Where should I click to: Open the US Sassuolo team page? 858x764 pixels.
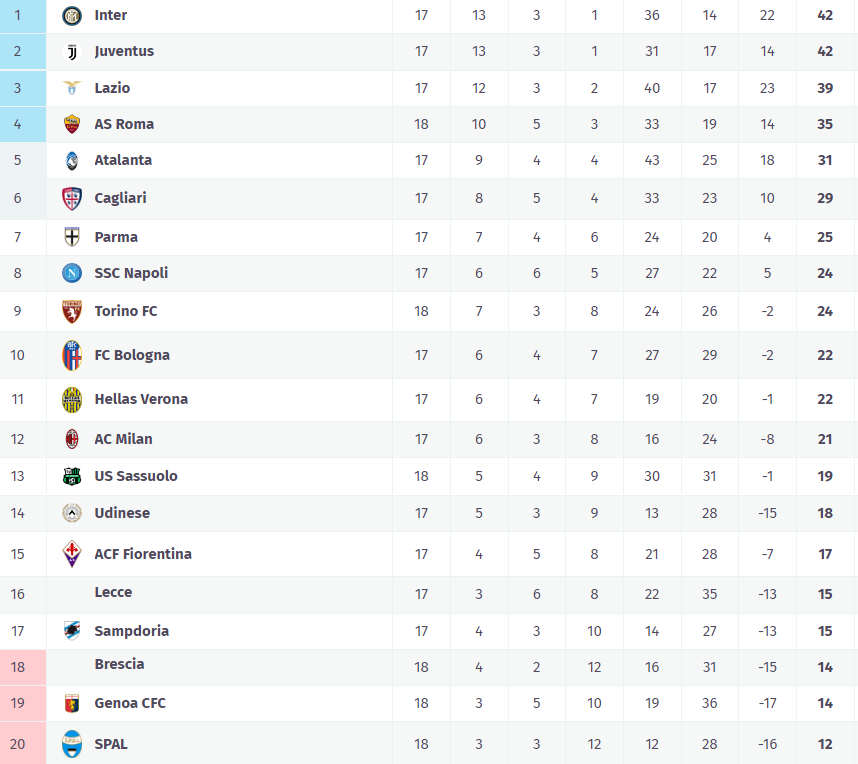click(x=136, y=476)
